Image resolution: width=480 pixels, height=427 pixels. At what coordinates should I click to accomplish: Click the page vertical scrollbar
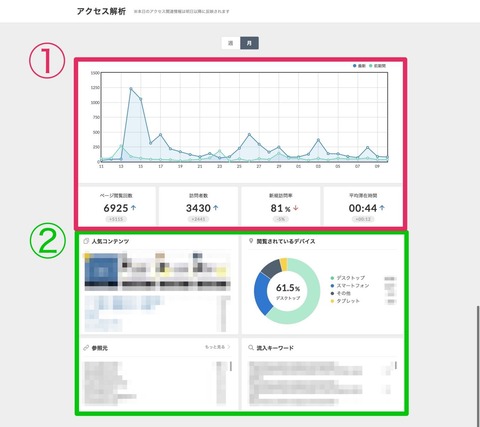click(478, 365)
